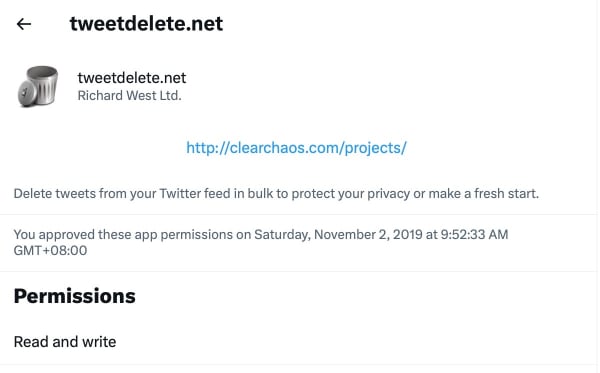Select the Read and write permission row

298,342
